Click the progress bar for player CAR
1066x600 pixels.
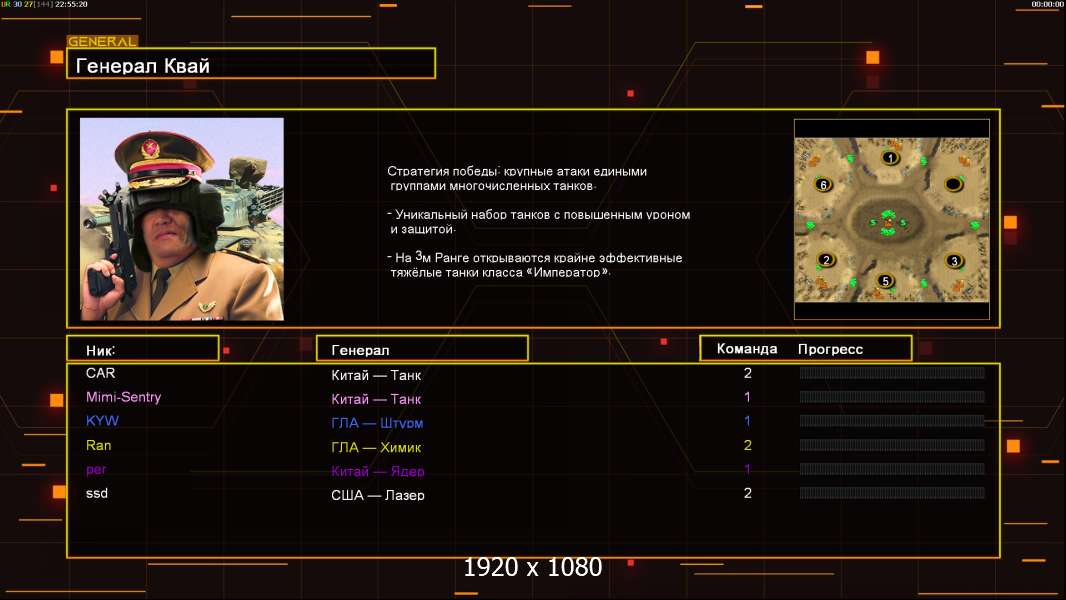pos(892,372)
